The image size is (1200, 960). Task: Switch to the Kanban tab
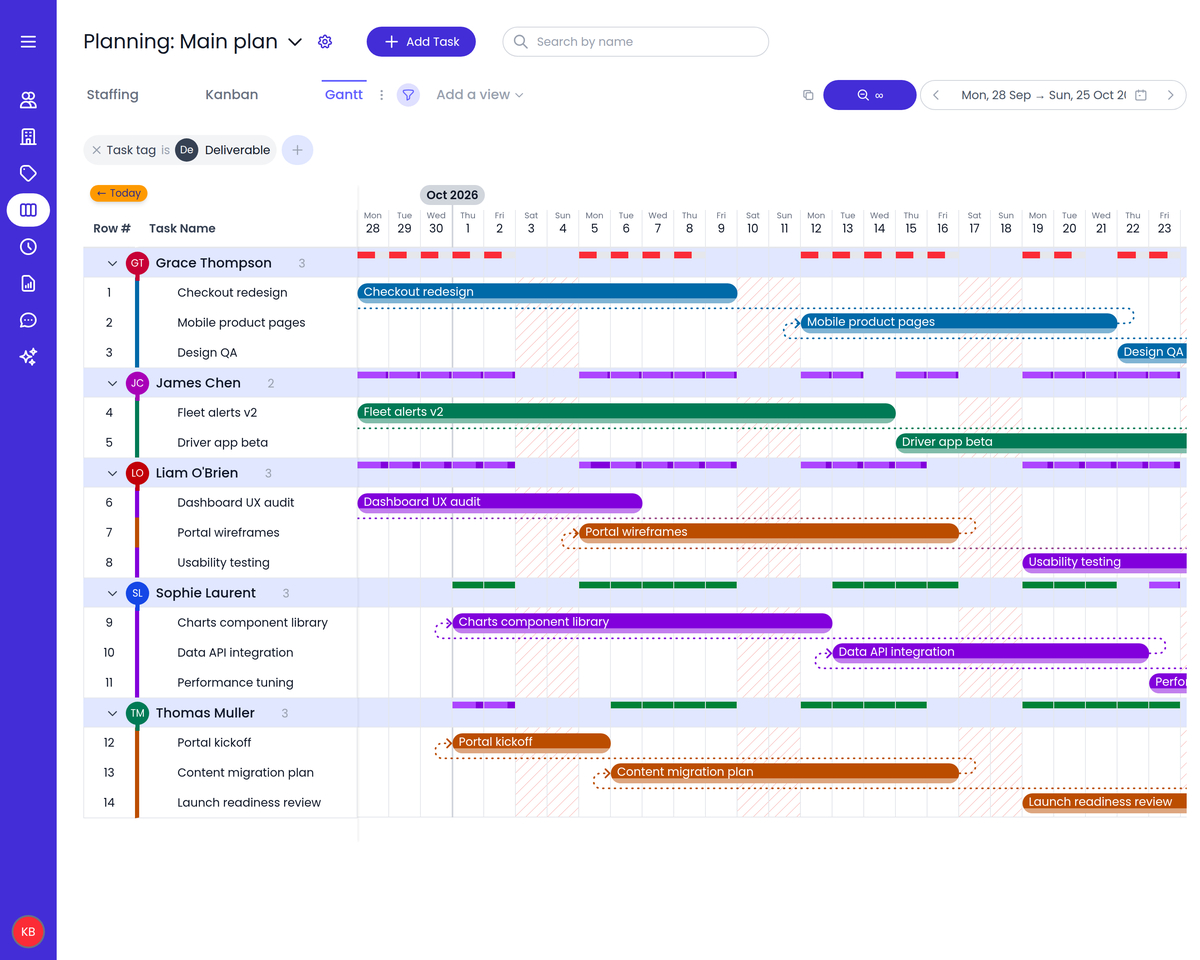[x=232, y=95]
